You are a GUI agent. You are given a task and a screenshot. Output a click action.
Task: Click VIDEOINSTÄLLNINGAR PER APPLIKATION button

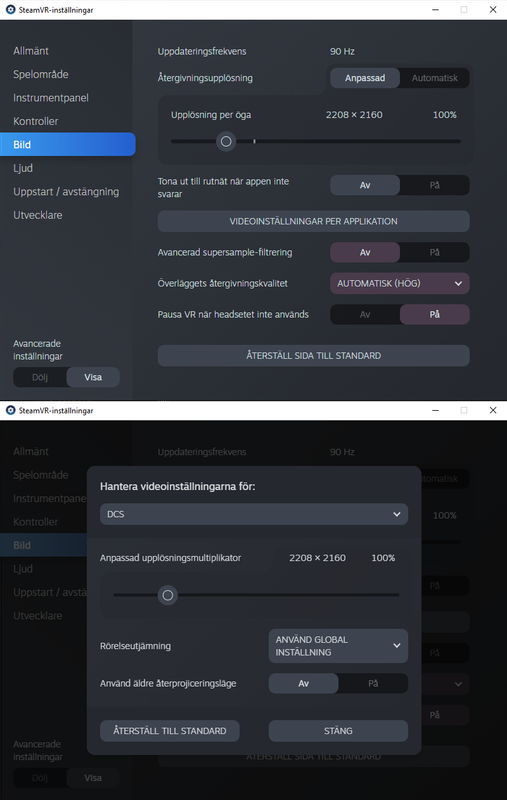pos(313,221)
